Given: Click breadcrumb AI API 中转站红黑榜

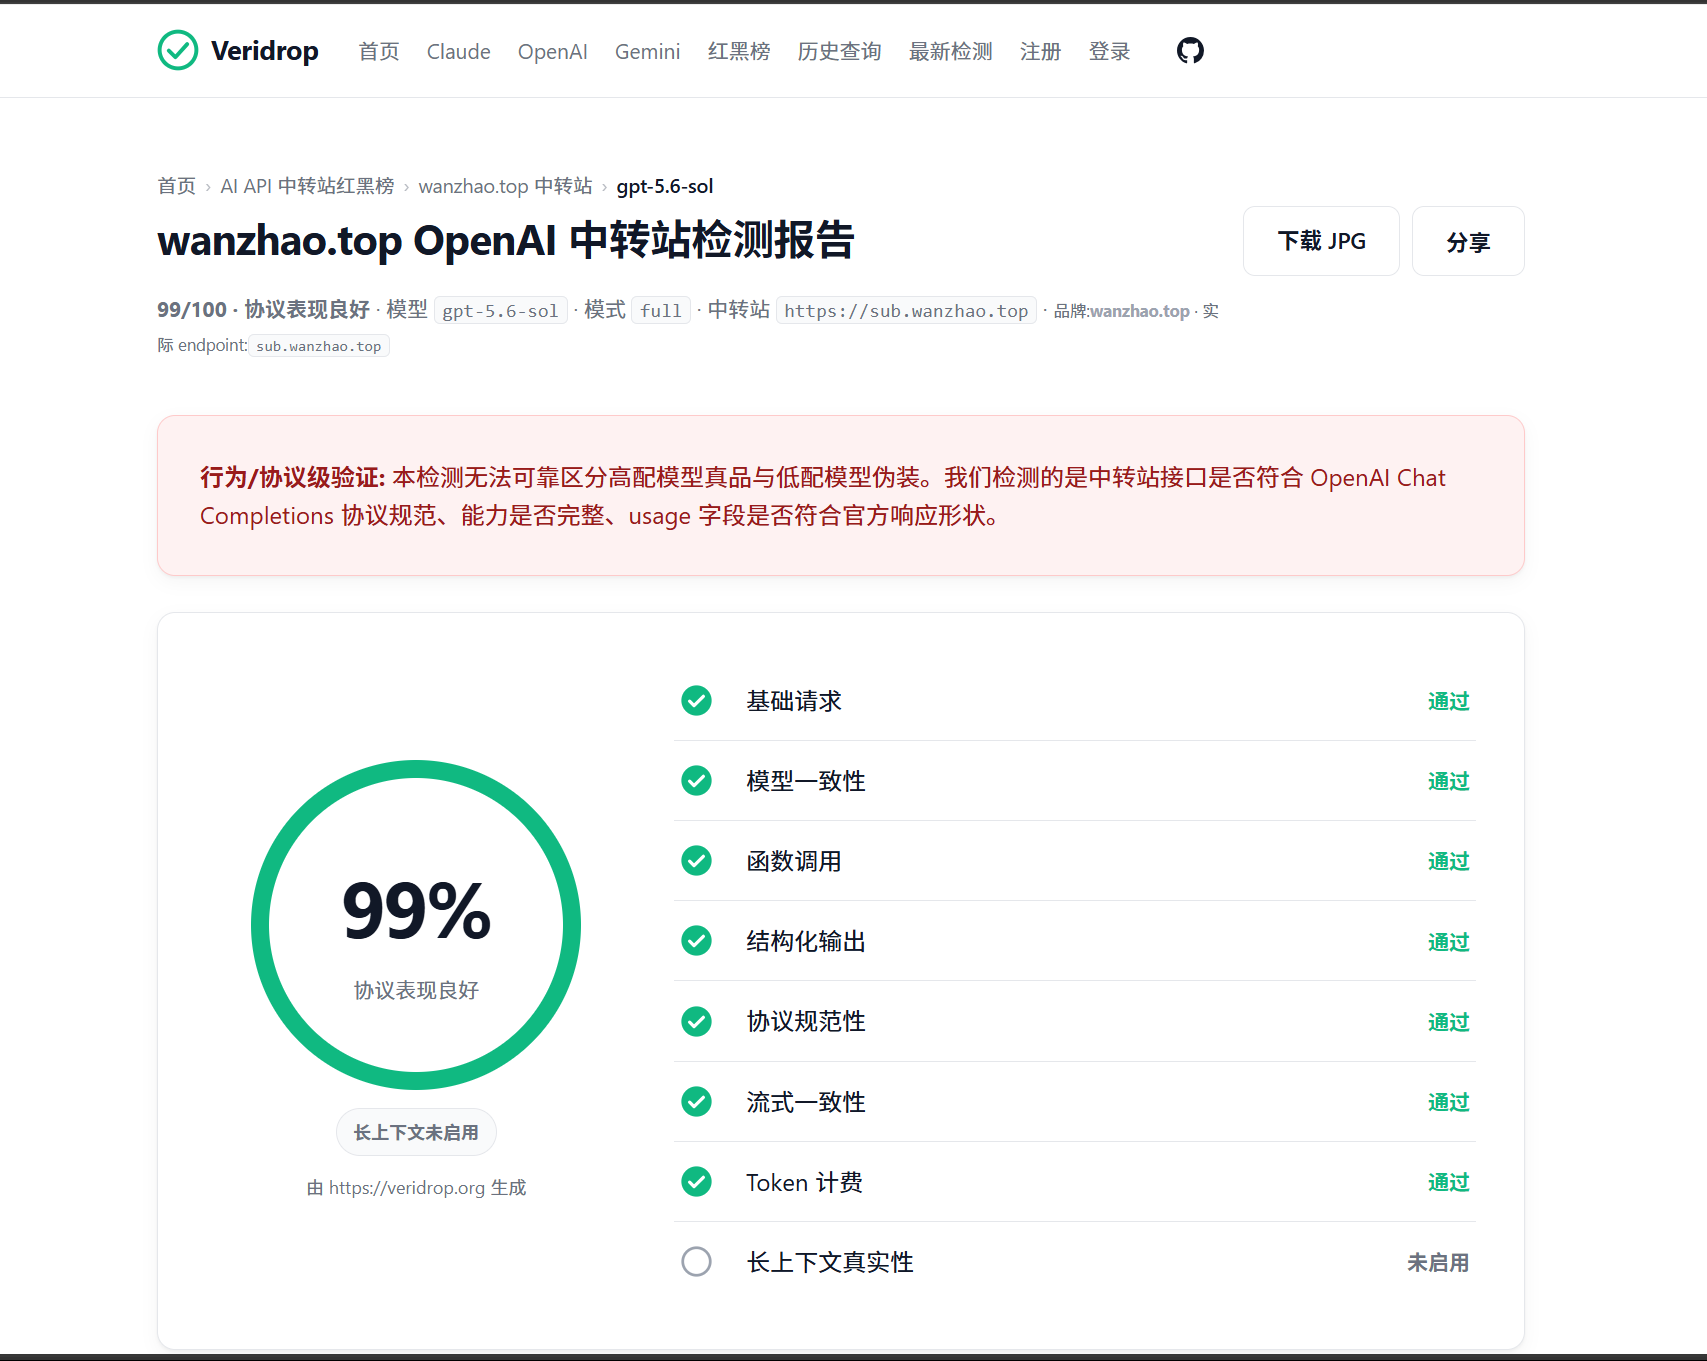Looking at the screenshot, I should click(x=307, y=186).
